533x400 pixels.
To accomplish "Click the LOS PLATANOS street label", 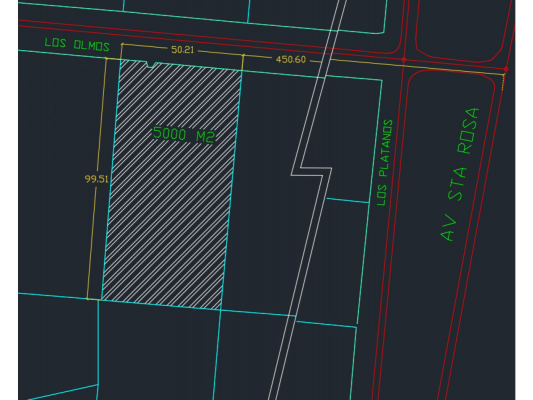I will pyautogui.click(x=385, y=162).
